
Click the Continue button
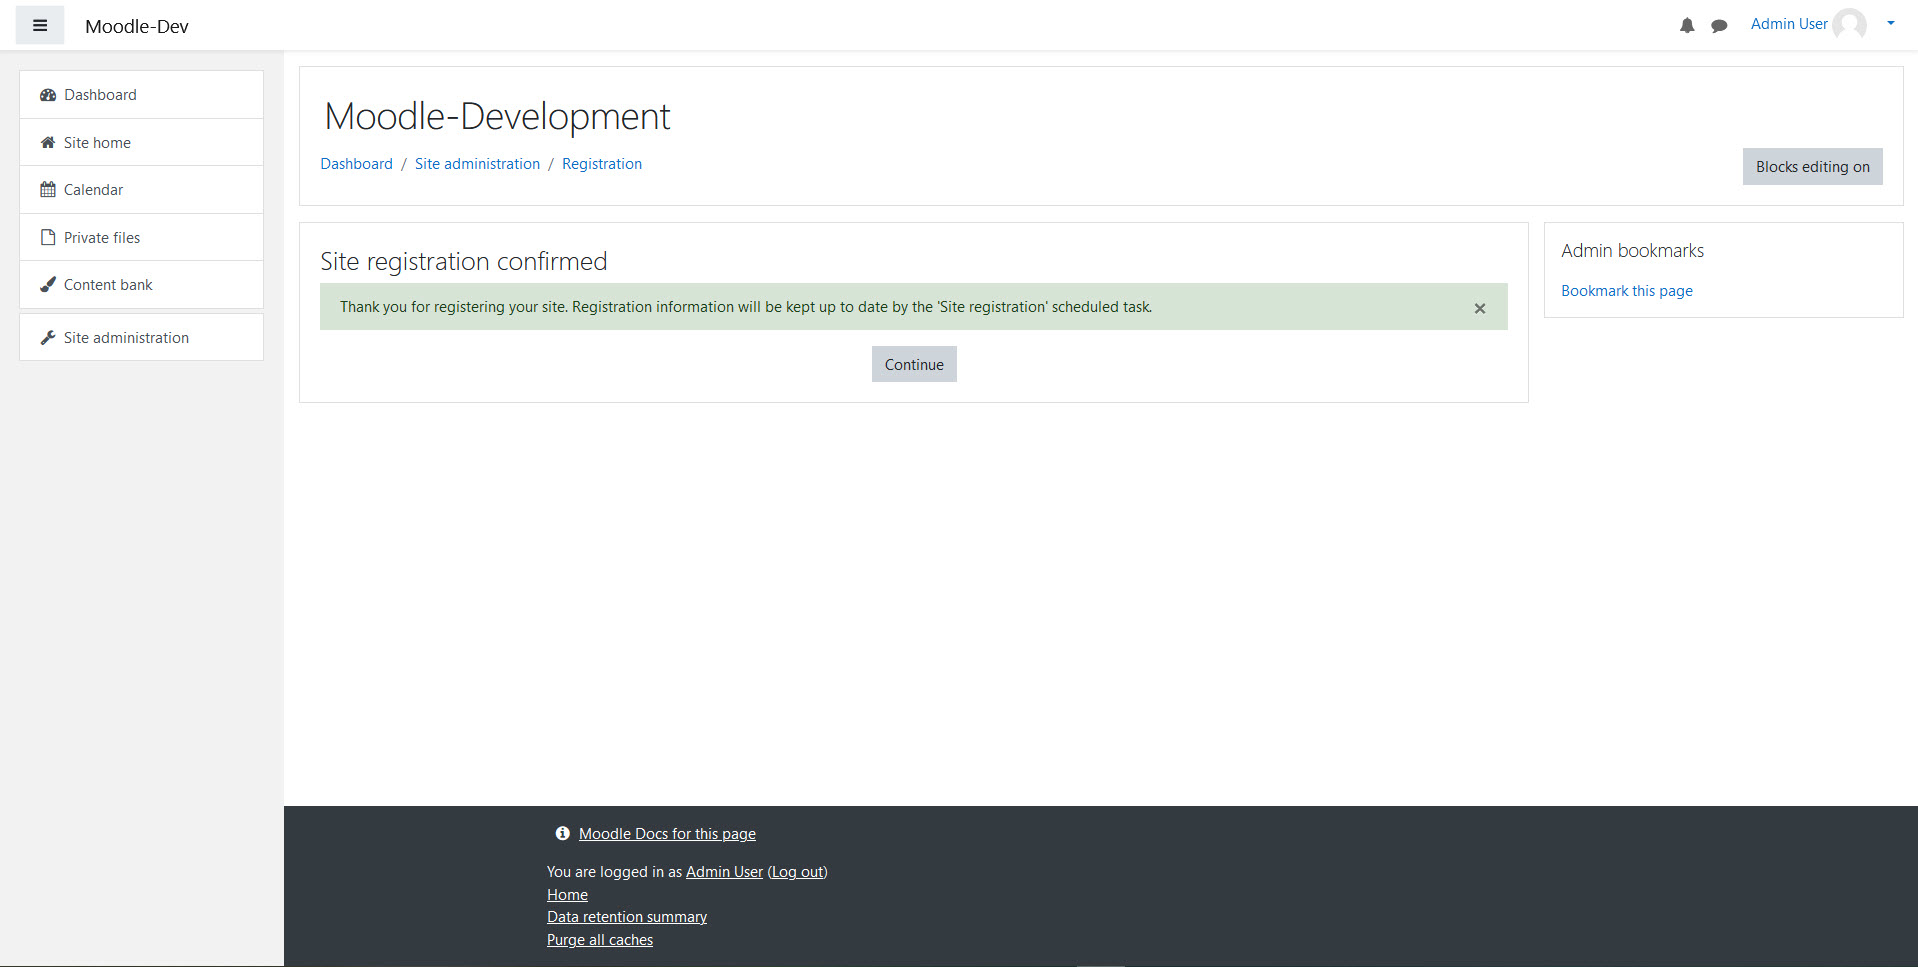pyautogui.click(x=914, y=365)
